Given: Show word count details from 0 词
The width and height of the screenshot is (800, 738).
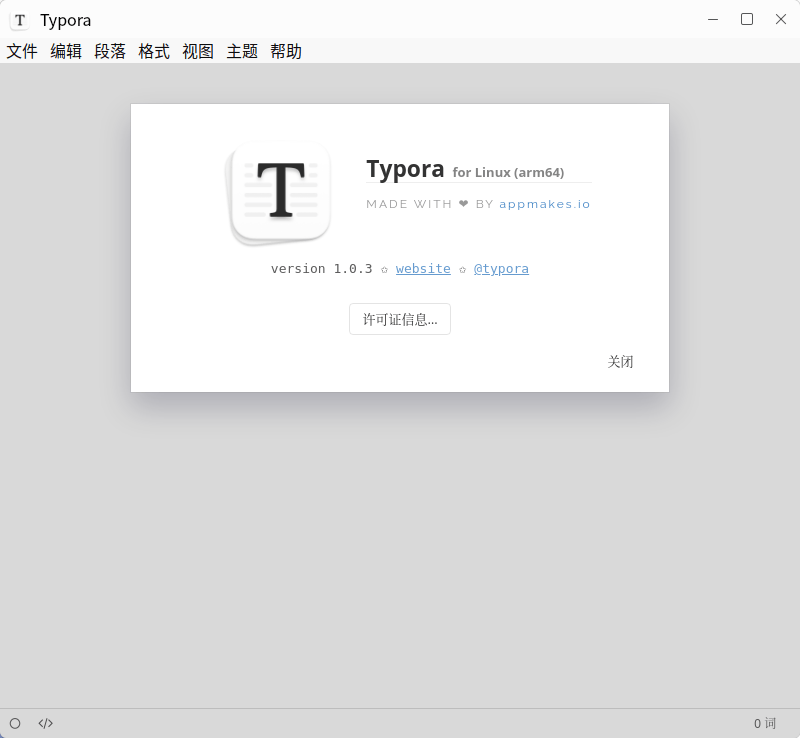Looking at the screenshot, I should [x=764, y=723].
